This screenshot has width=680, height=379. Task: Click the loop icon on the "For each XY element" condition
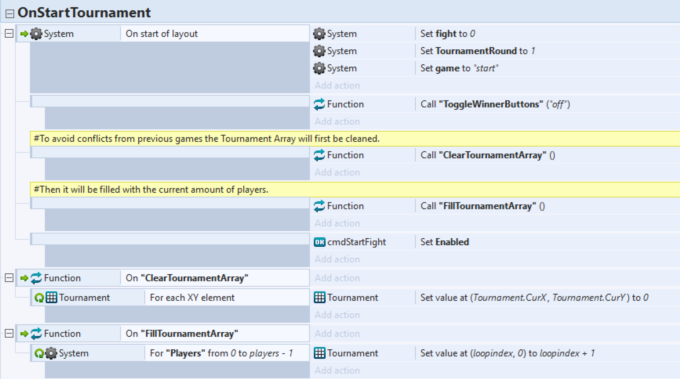click(39, 298)
